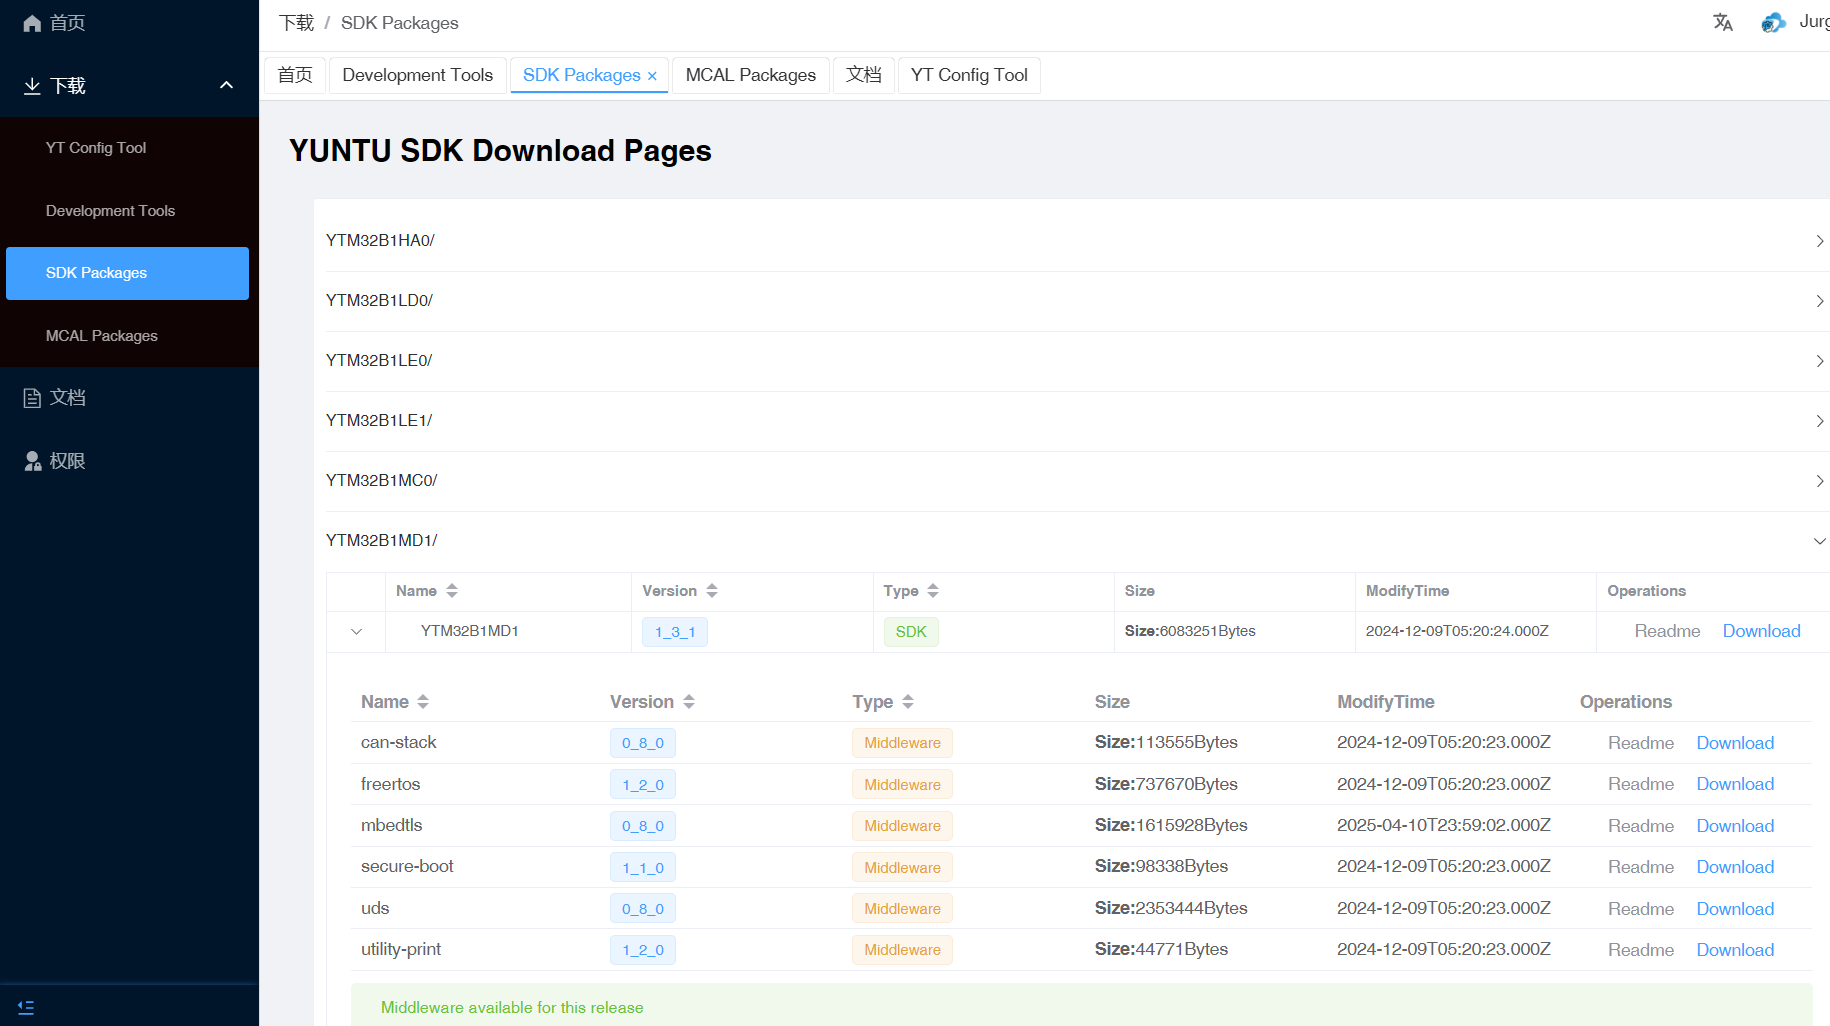Collapse the YTM32B1MD1 table row
Screen dimensions: 1830x1026
pos(356,632)
